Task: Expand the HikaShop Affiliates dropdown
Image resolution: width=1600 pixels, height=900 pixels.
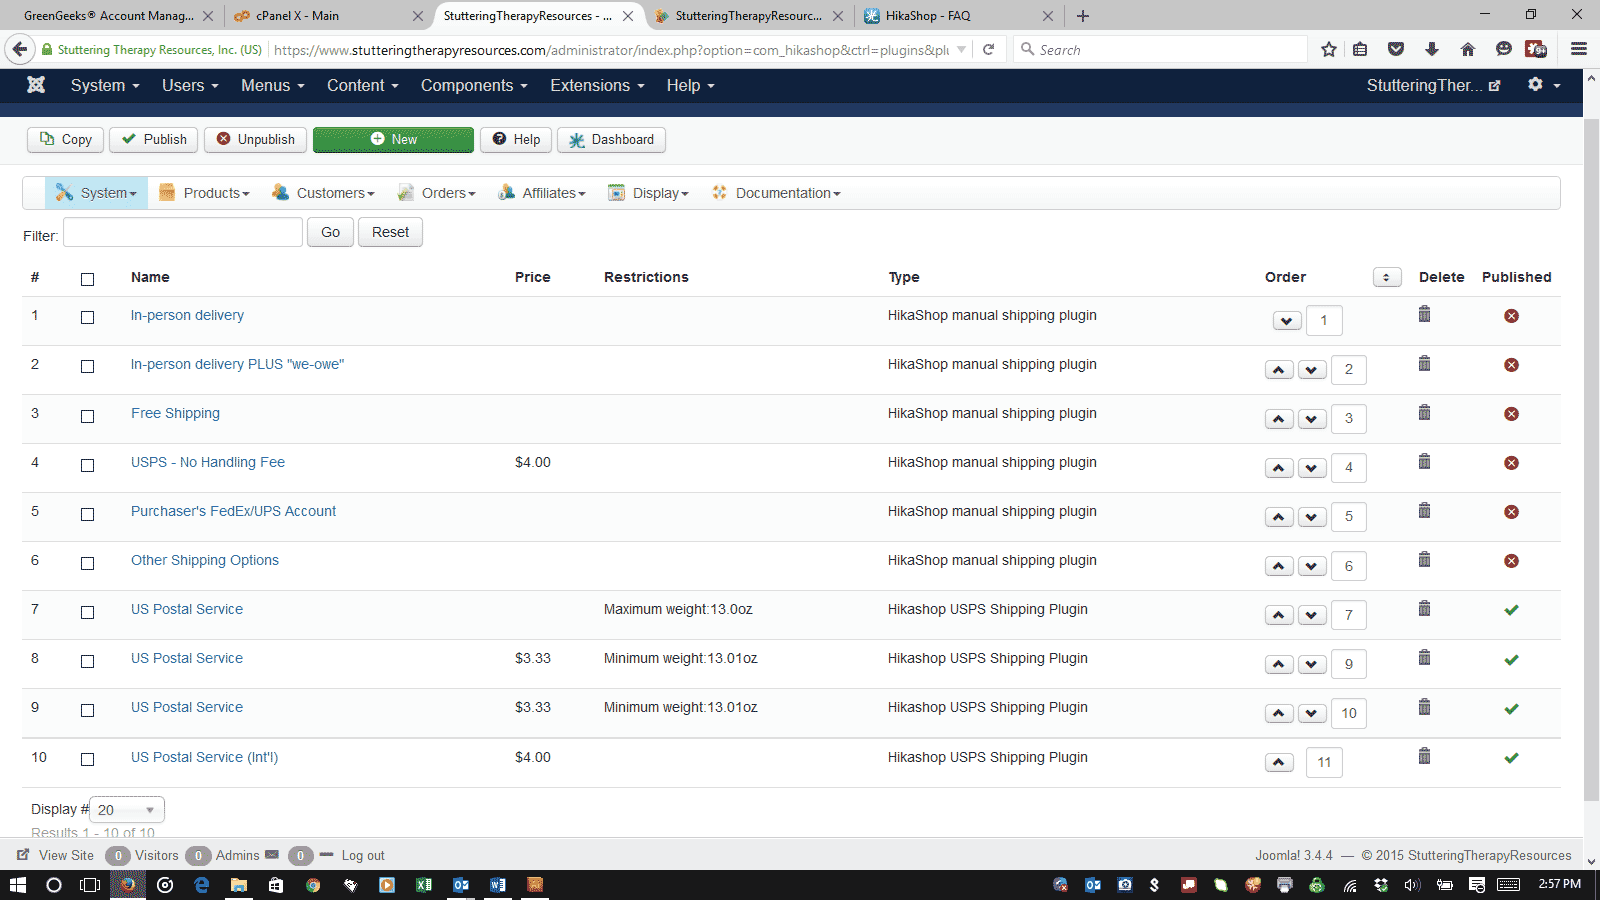Action: [x=542, y=193]
